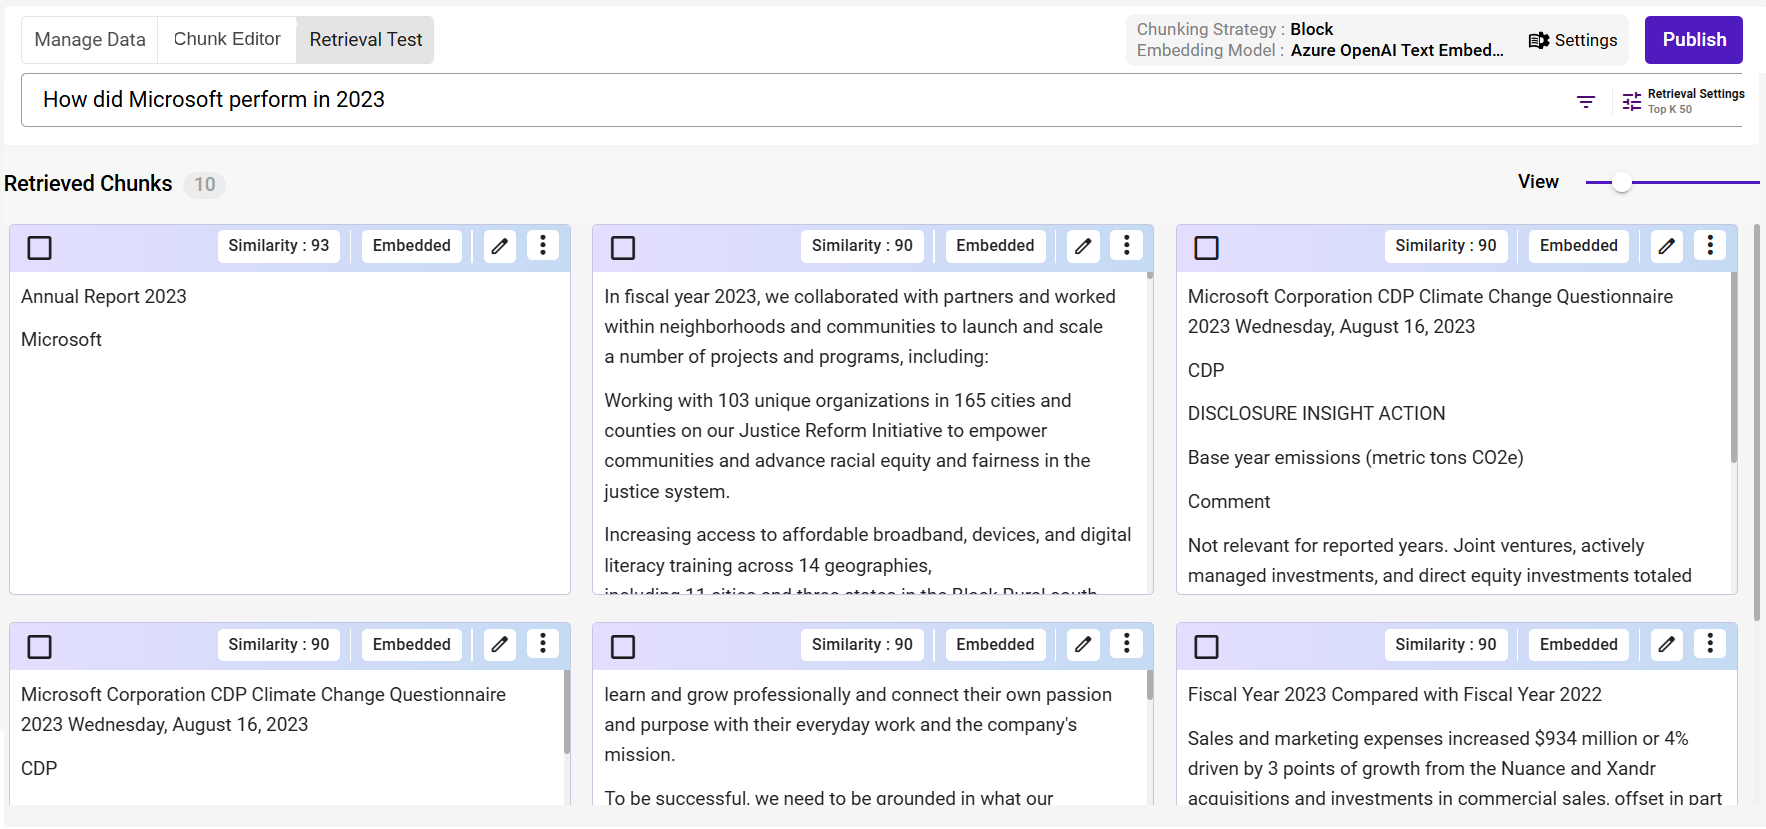Check the box on the fiscal year 2023 chunk
Screen dimensions: 1766x829
pos(623,248)
